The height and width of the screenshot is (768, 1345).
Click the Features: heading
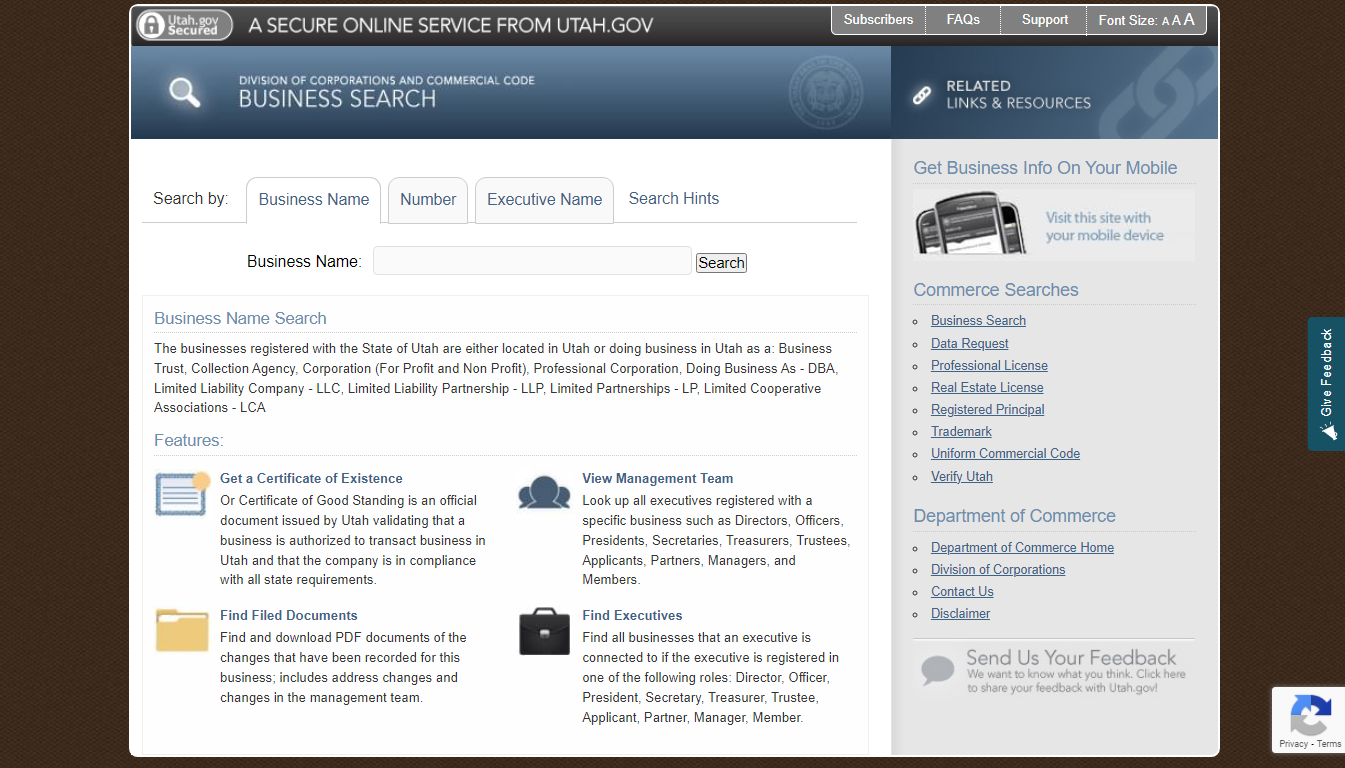coord(189,440)
